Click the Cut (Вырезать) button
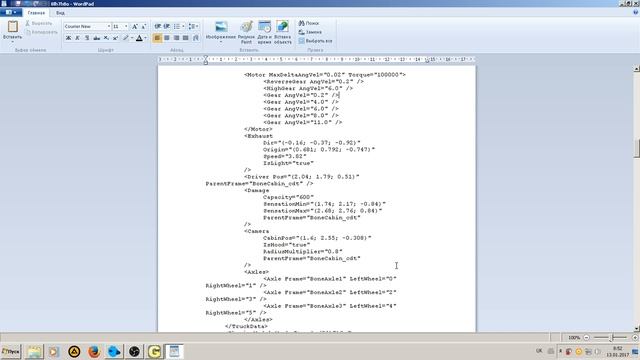 click(39, 24)
